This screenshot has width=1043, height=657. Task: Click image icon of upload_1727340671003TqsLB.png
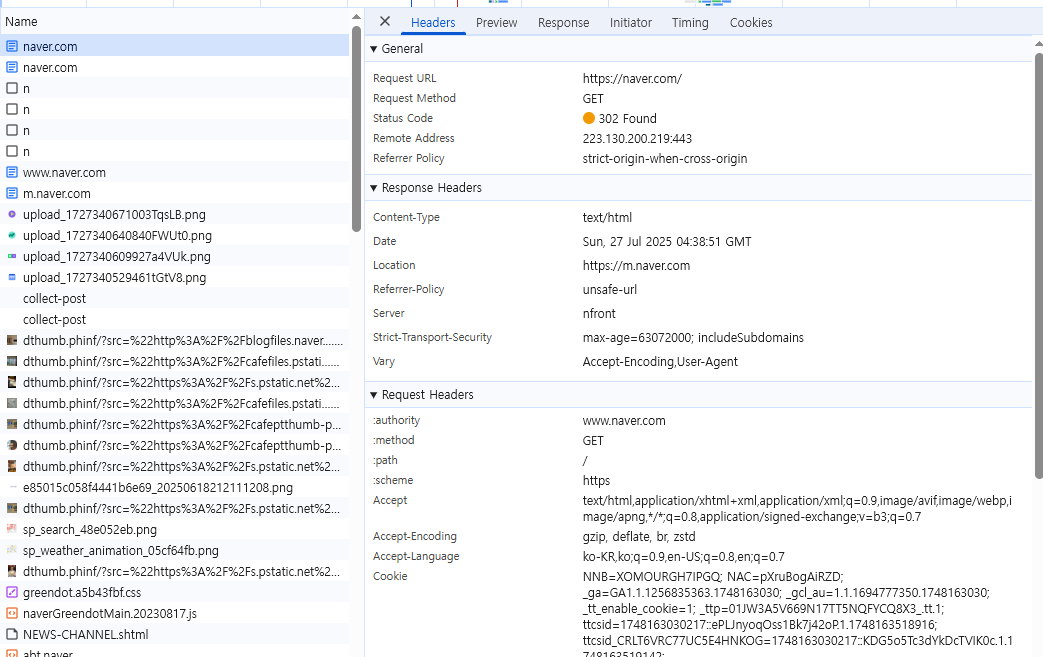point(12,214)
